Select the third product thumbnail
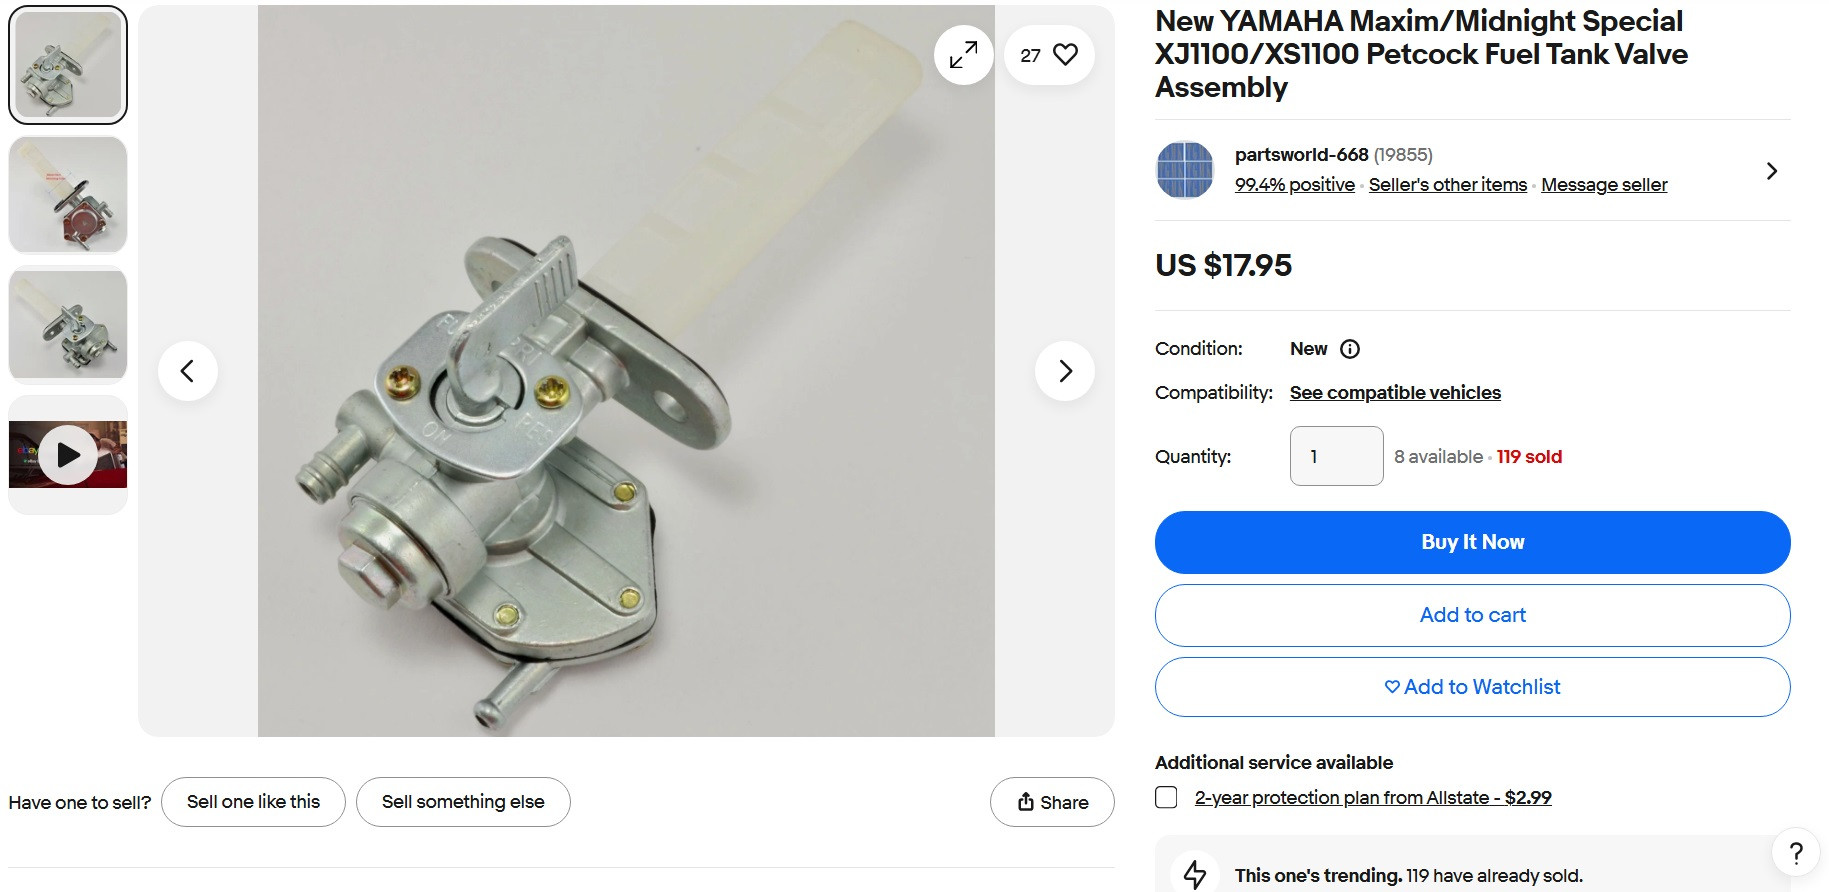The height and width of the screenshot is (892, 1829). click(68, 325)
